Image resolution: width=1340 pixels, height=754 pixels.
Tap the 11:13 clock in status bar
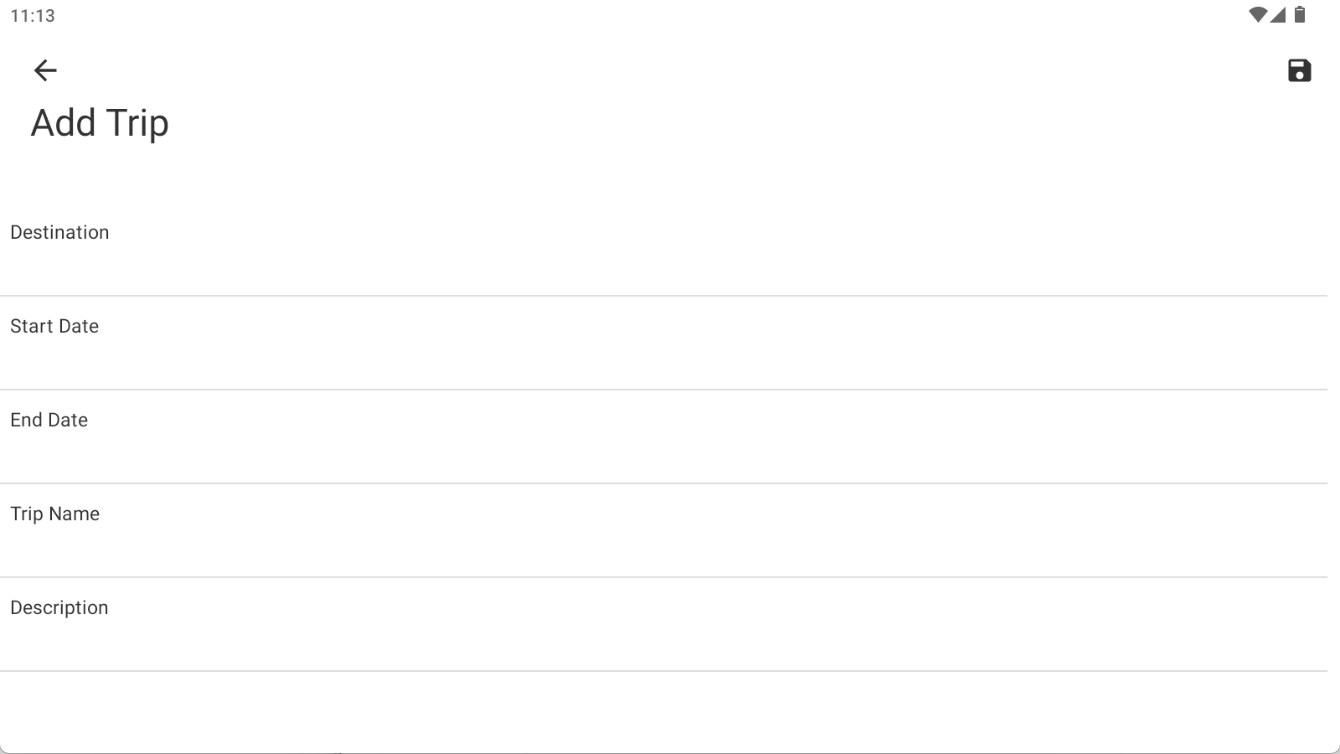click(x=33, y=16)
